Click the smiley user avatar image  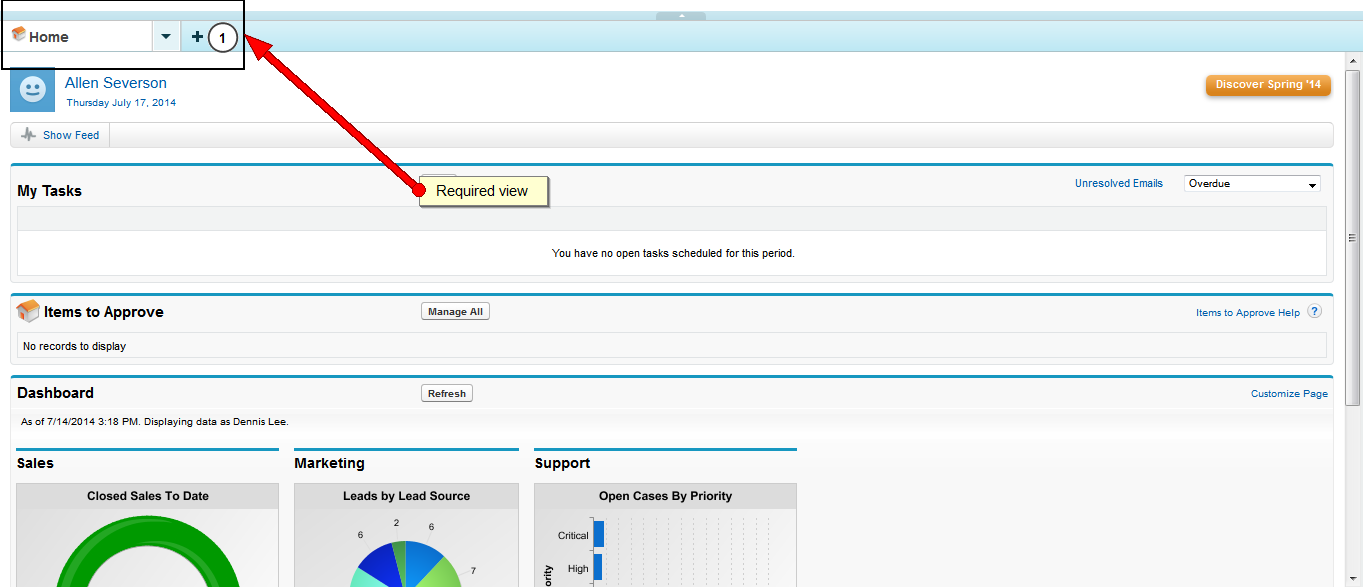pos(33,90)
